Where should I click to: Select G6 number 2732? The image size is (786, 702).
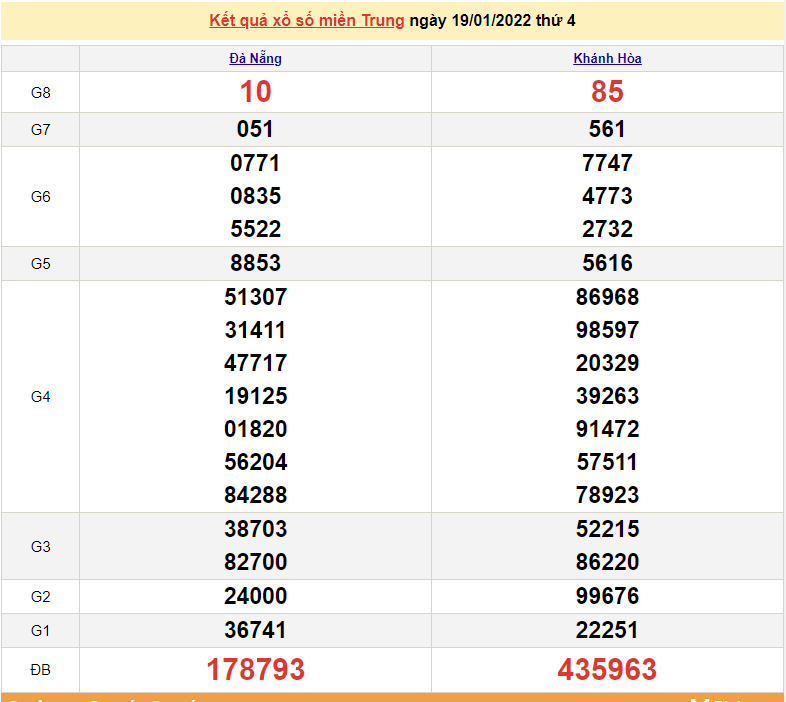tap(607, 229)
